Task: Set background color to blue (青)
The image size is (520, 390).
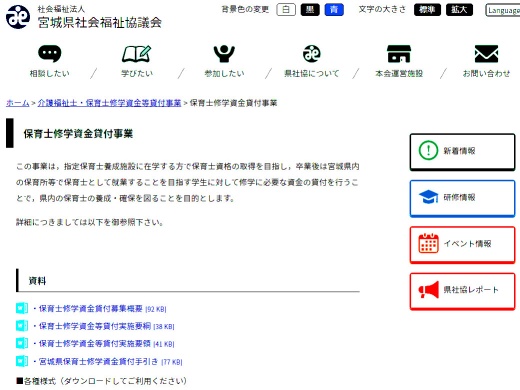Action: [x=334, y=10]
